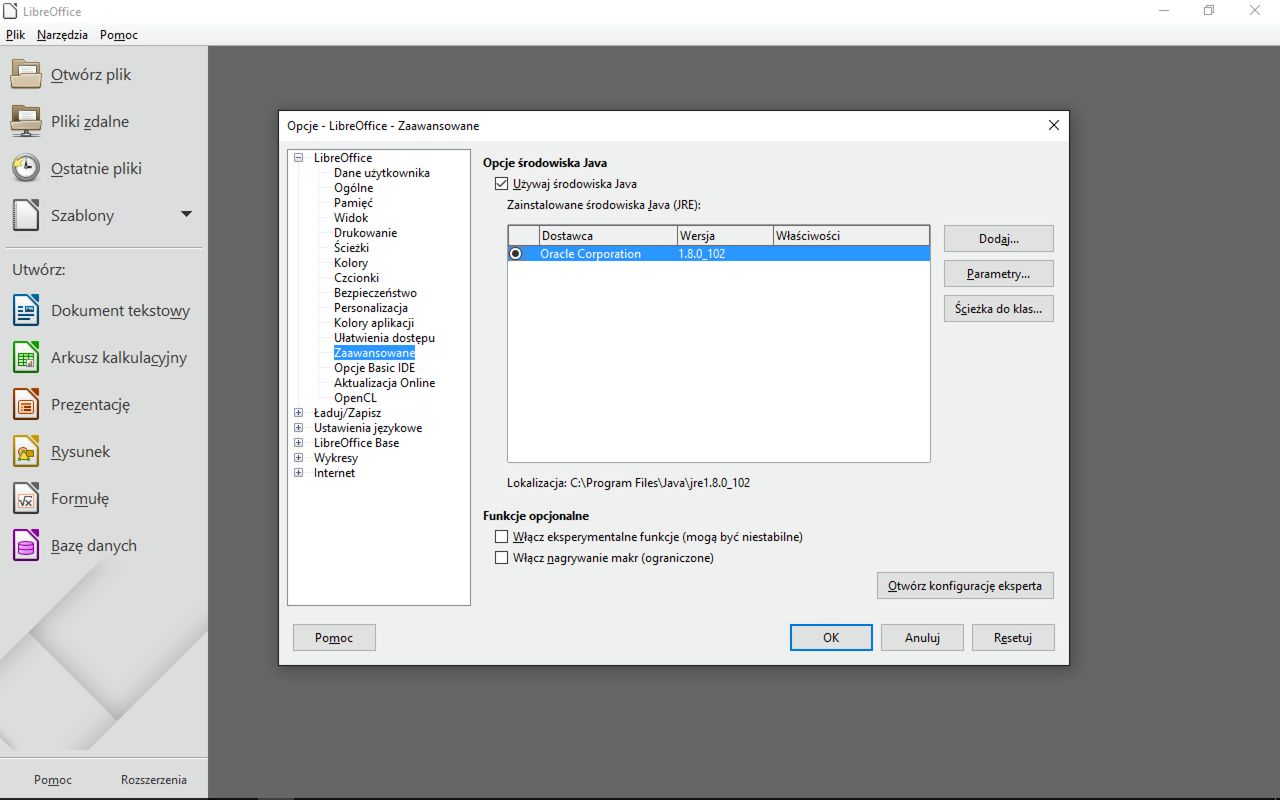The width and height of the screenshot is (1280, 800).
Task: Click the Math formula icon
Action: tap(26, 498)
